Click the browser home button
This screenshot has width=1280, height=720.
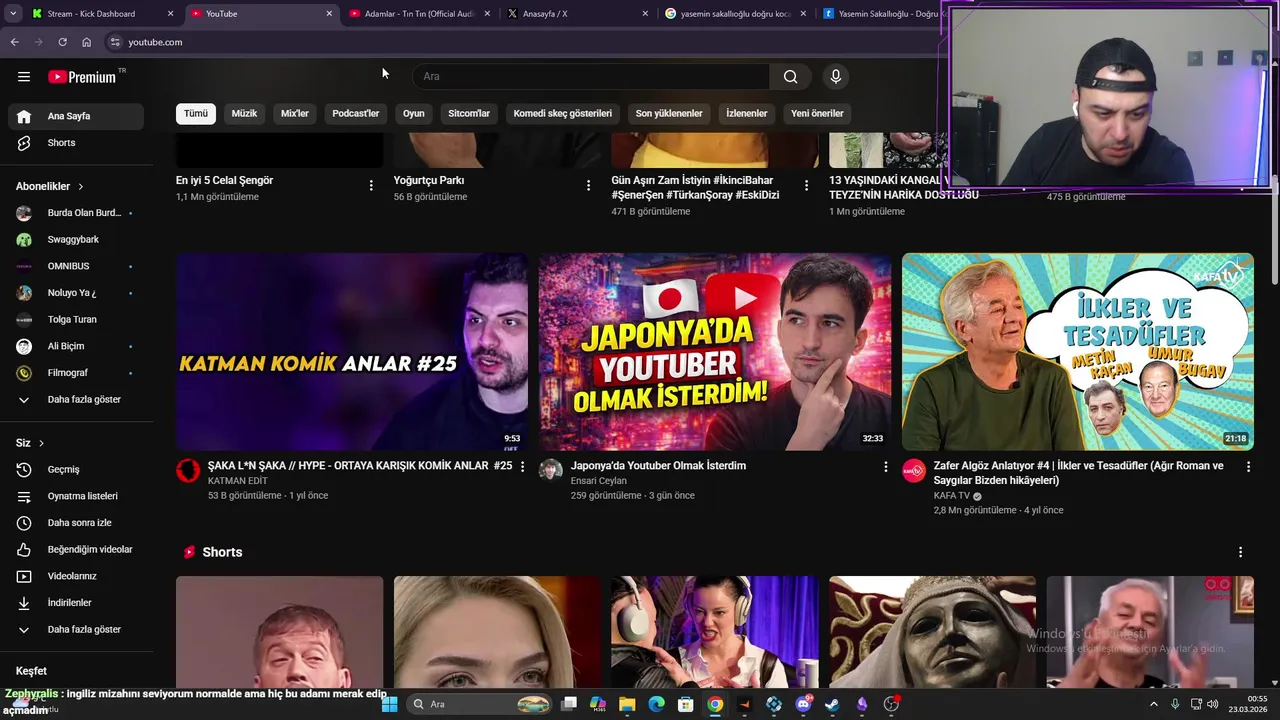(x=86, y=42)
